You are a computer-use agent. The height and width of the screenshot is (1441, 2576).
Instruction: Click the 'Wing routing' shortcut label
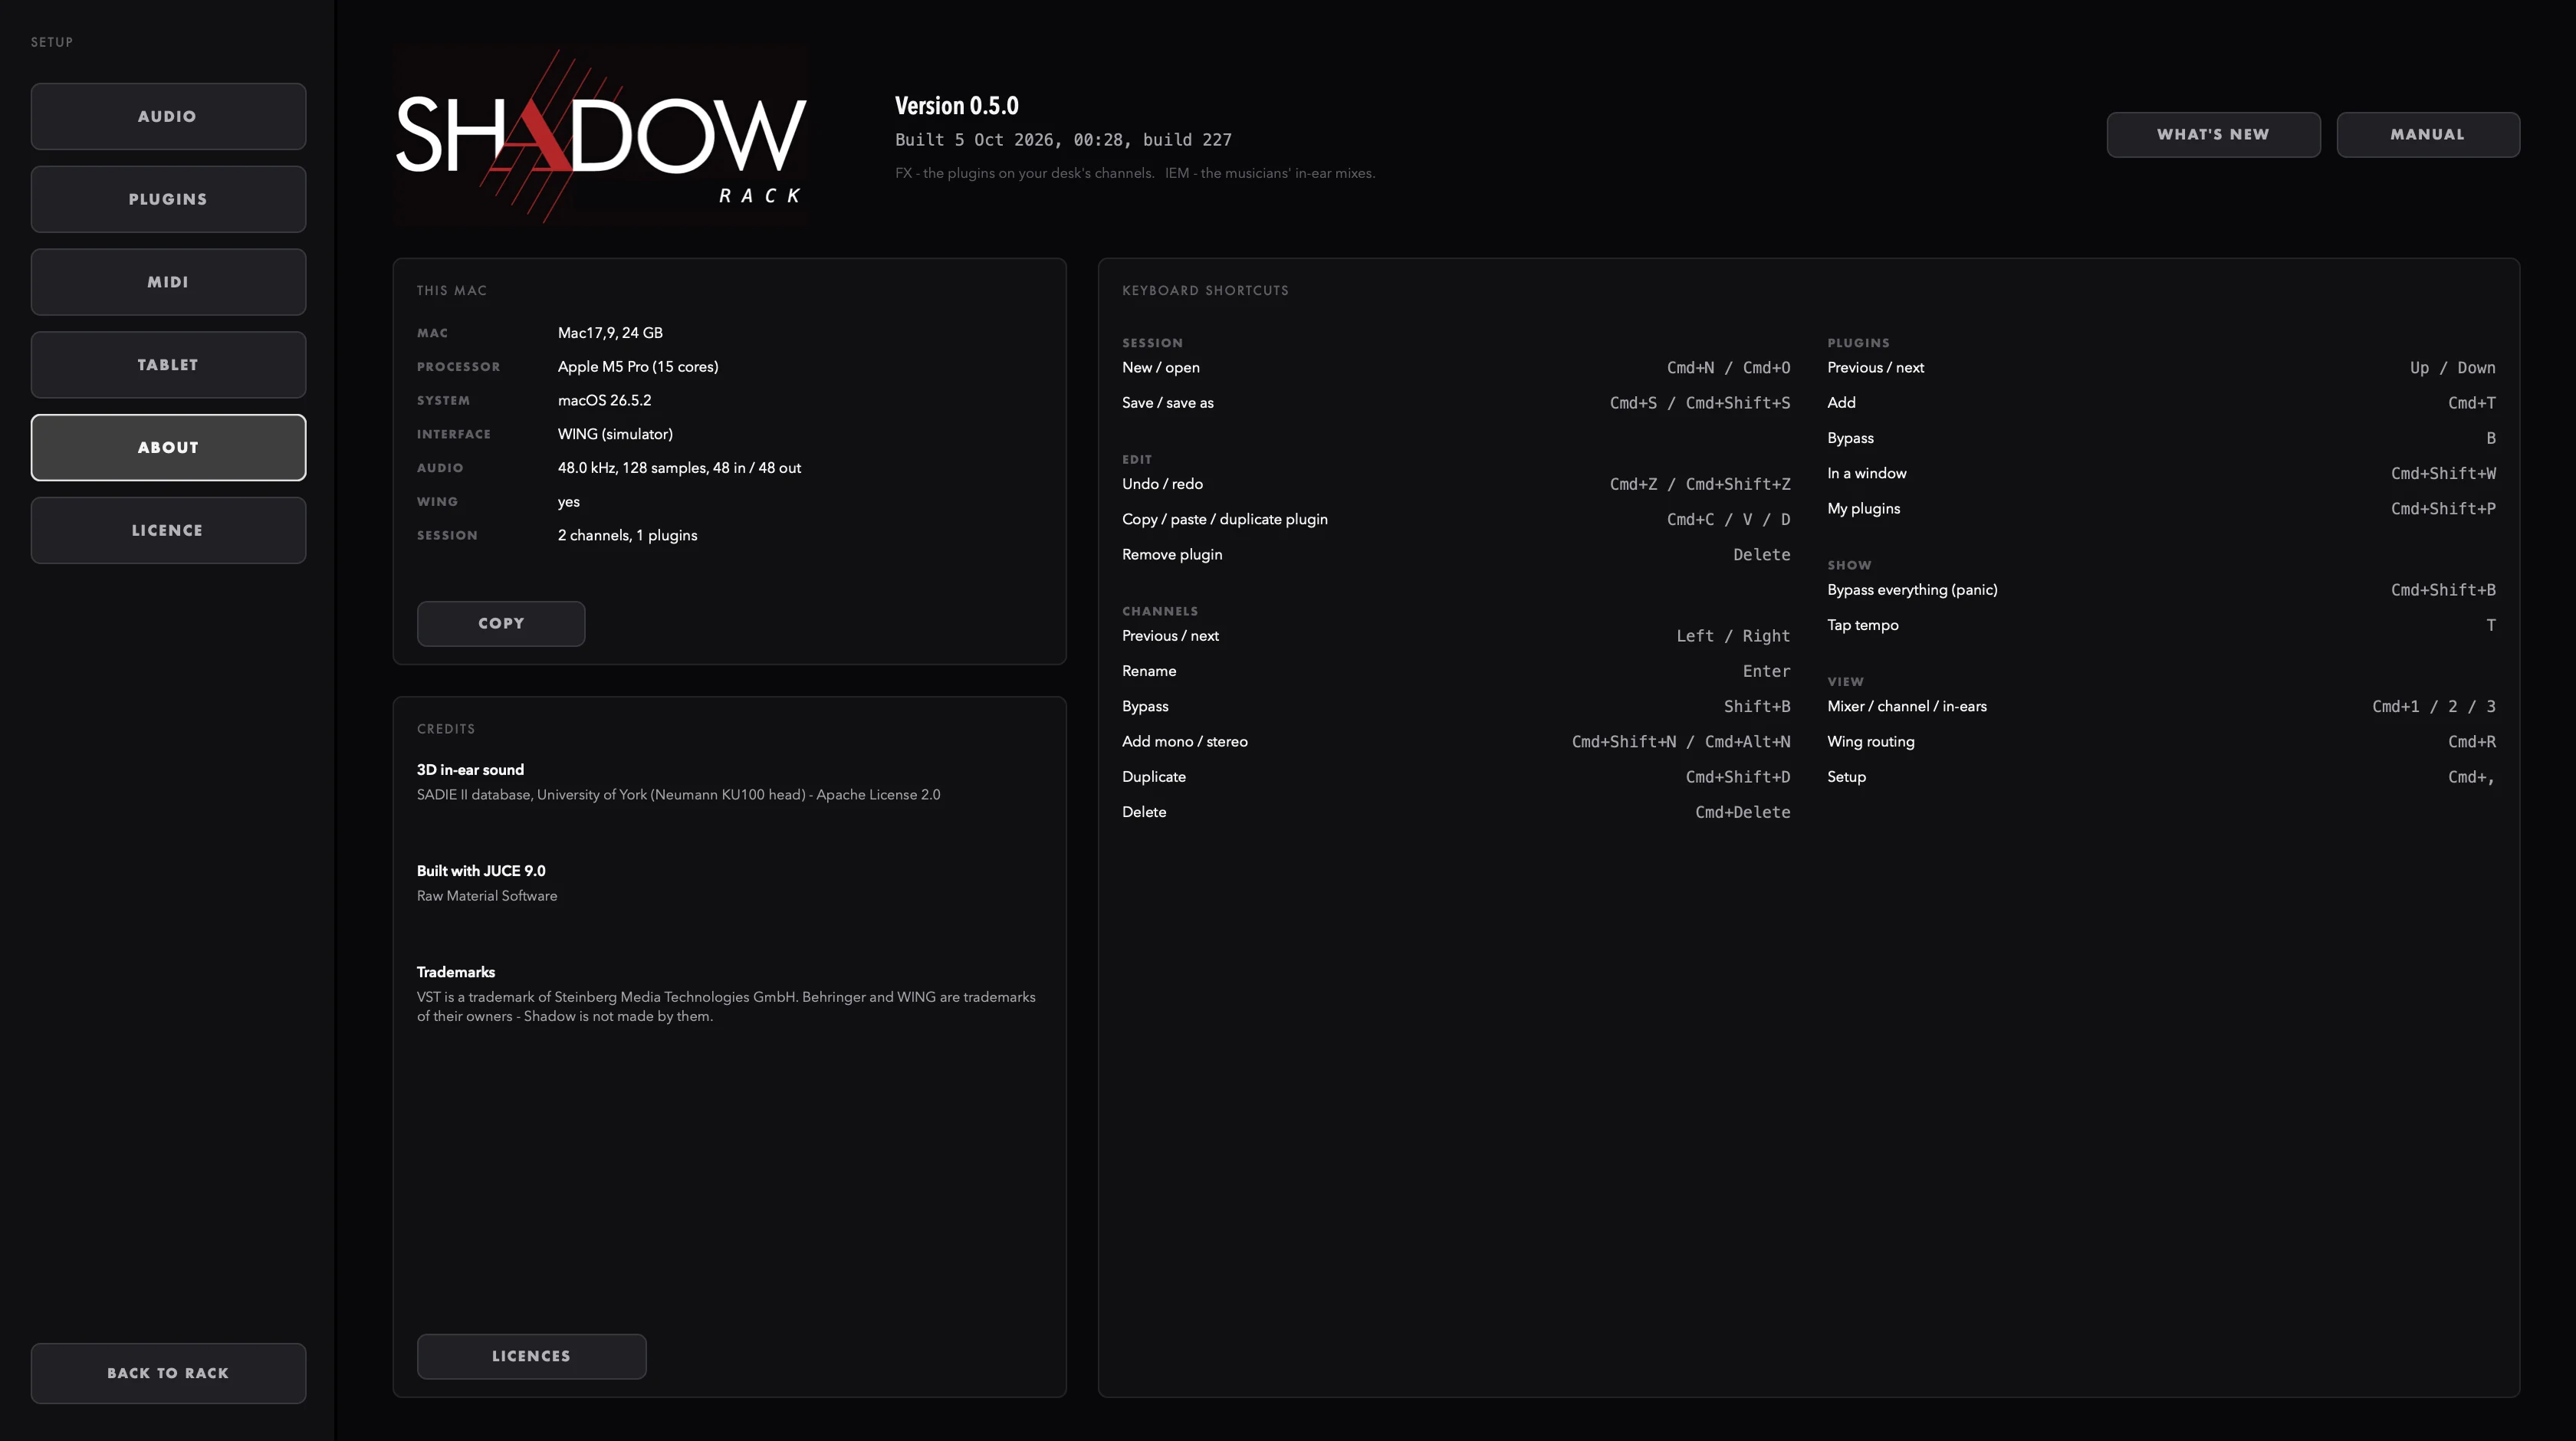click(x=1870, y=742)
